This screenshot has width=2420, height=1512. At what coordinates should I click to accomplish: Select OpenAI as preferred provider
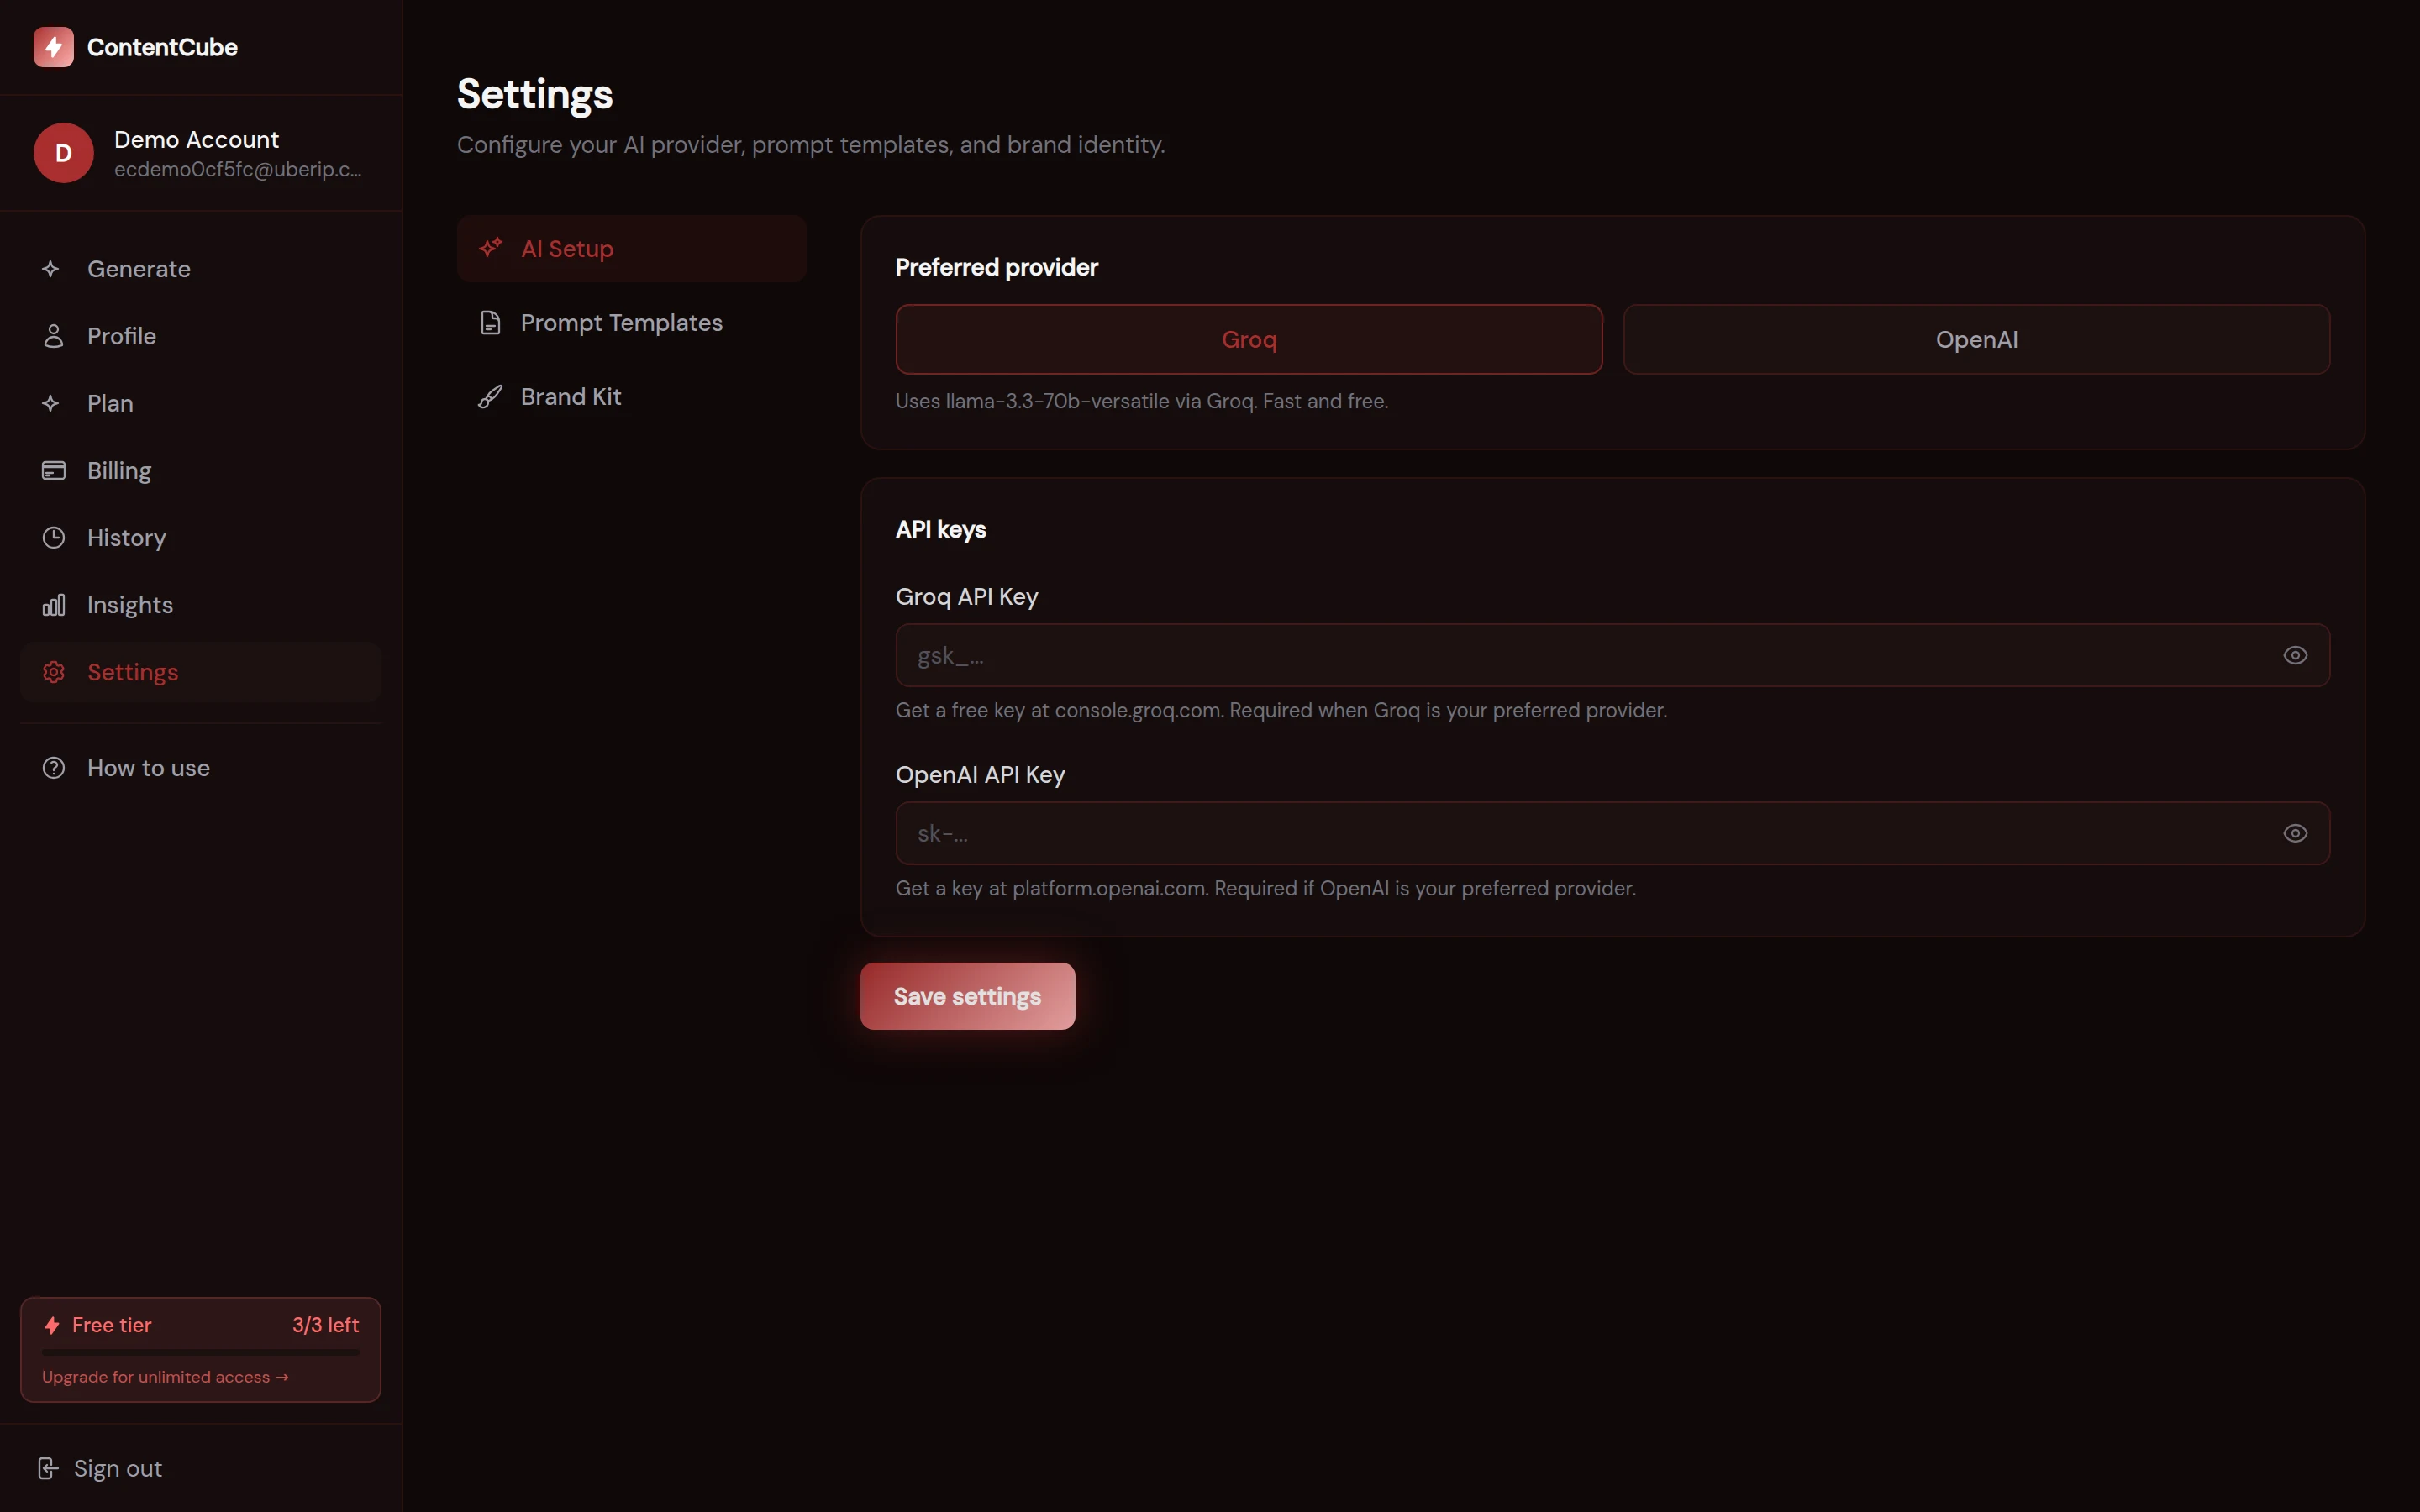(1976, 339)
